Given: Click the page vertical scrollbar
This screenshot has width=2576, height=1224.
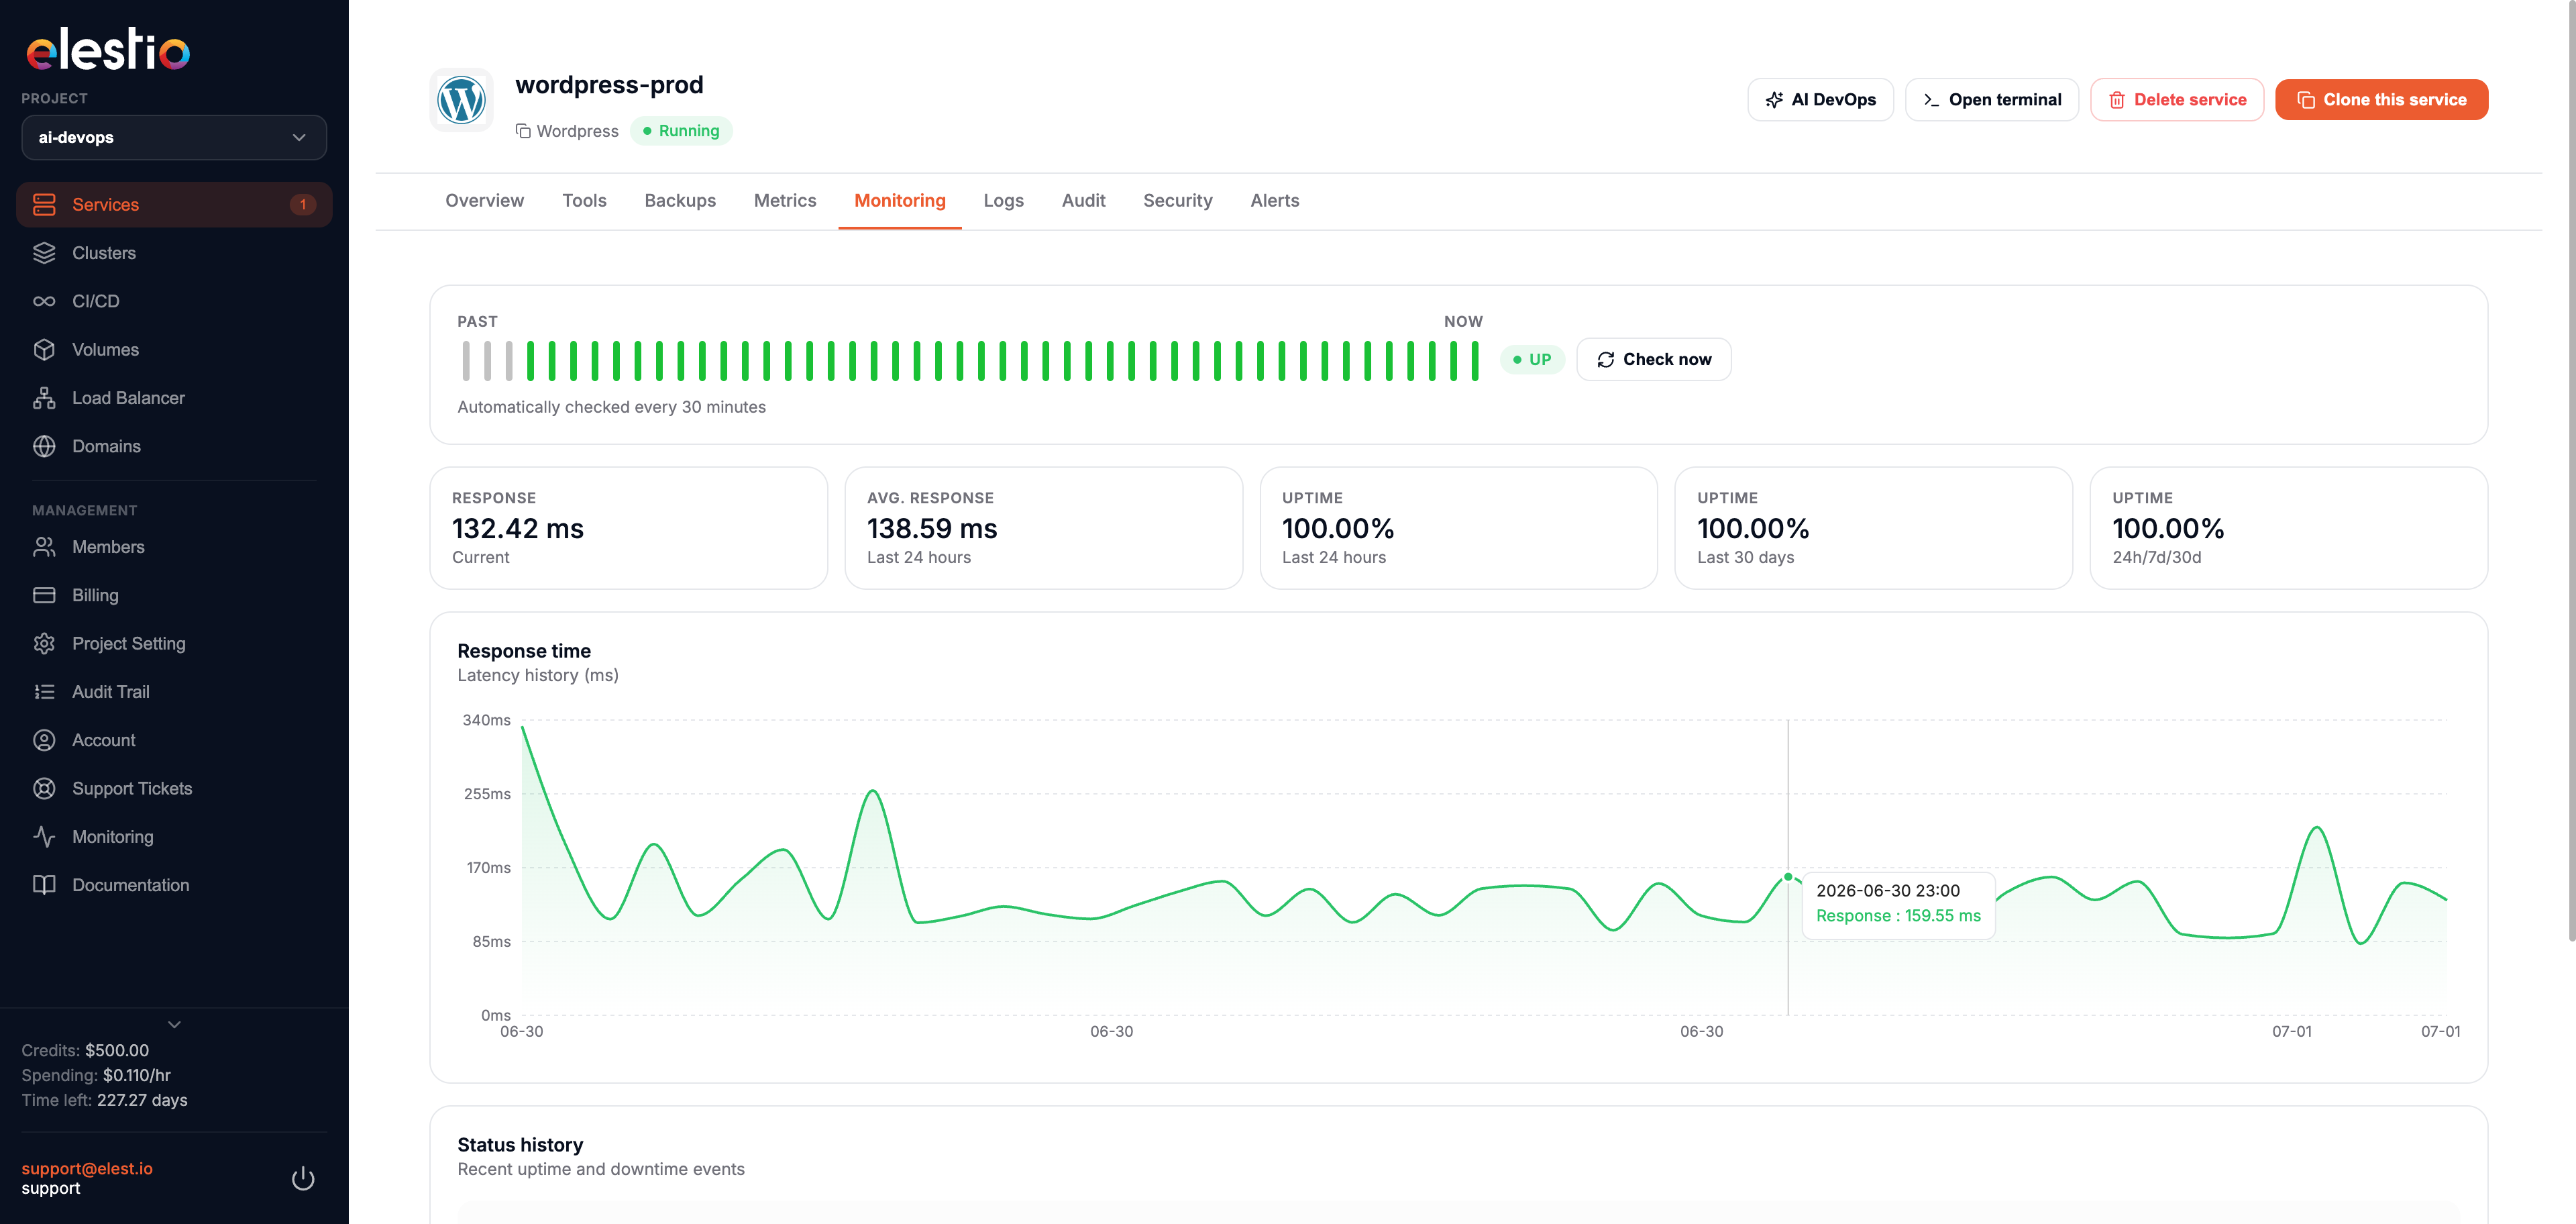Looking at the screenshot, I should point(2571,470).
